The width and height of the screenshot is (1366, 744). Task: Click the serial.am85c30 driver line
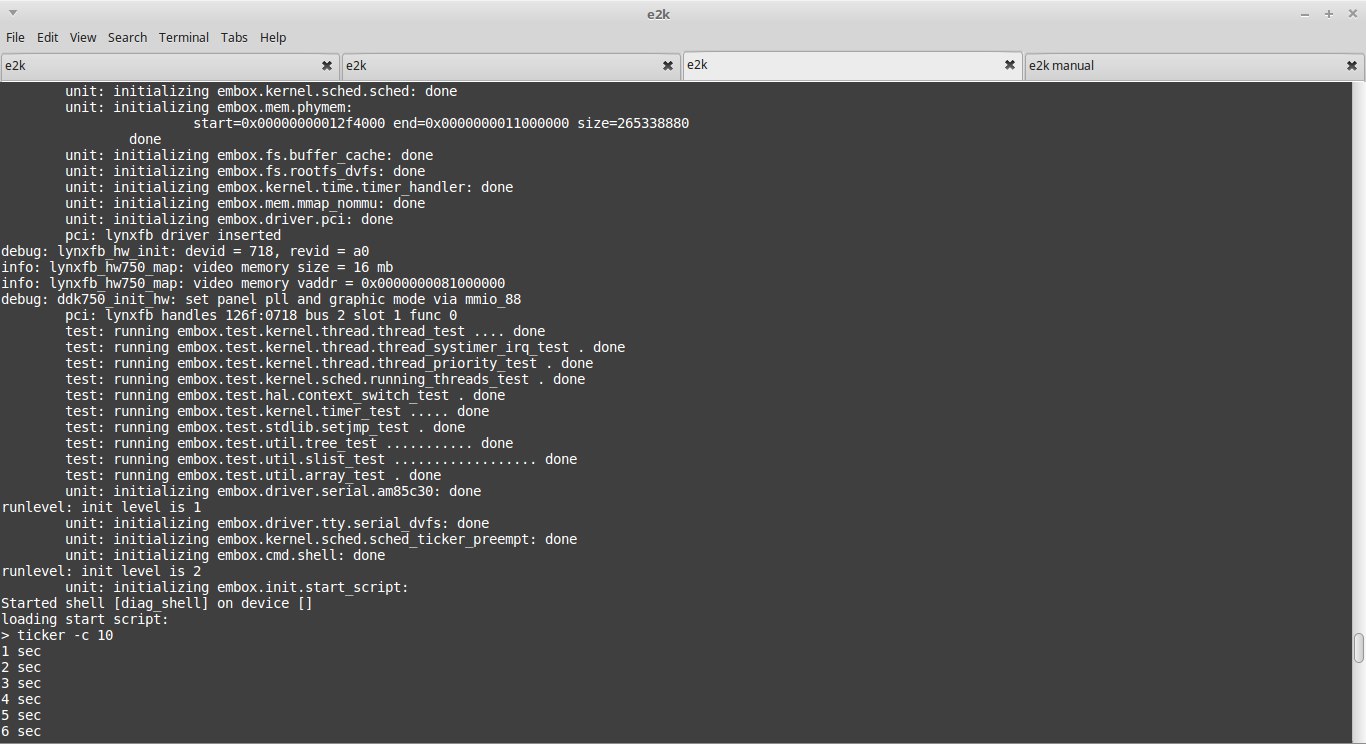[273, 491]
